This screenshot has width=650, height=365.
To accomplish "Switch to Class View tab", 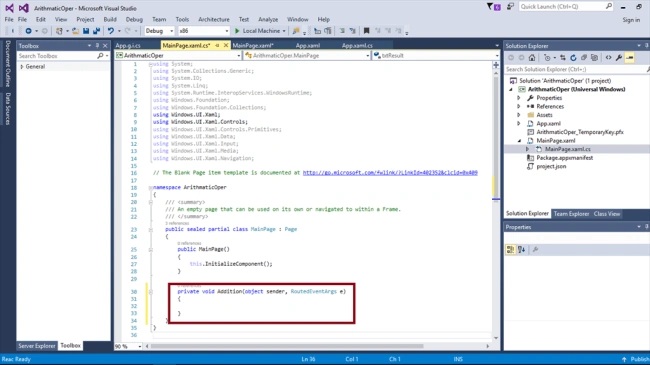I will coord(607,214).
